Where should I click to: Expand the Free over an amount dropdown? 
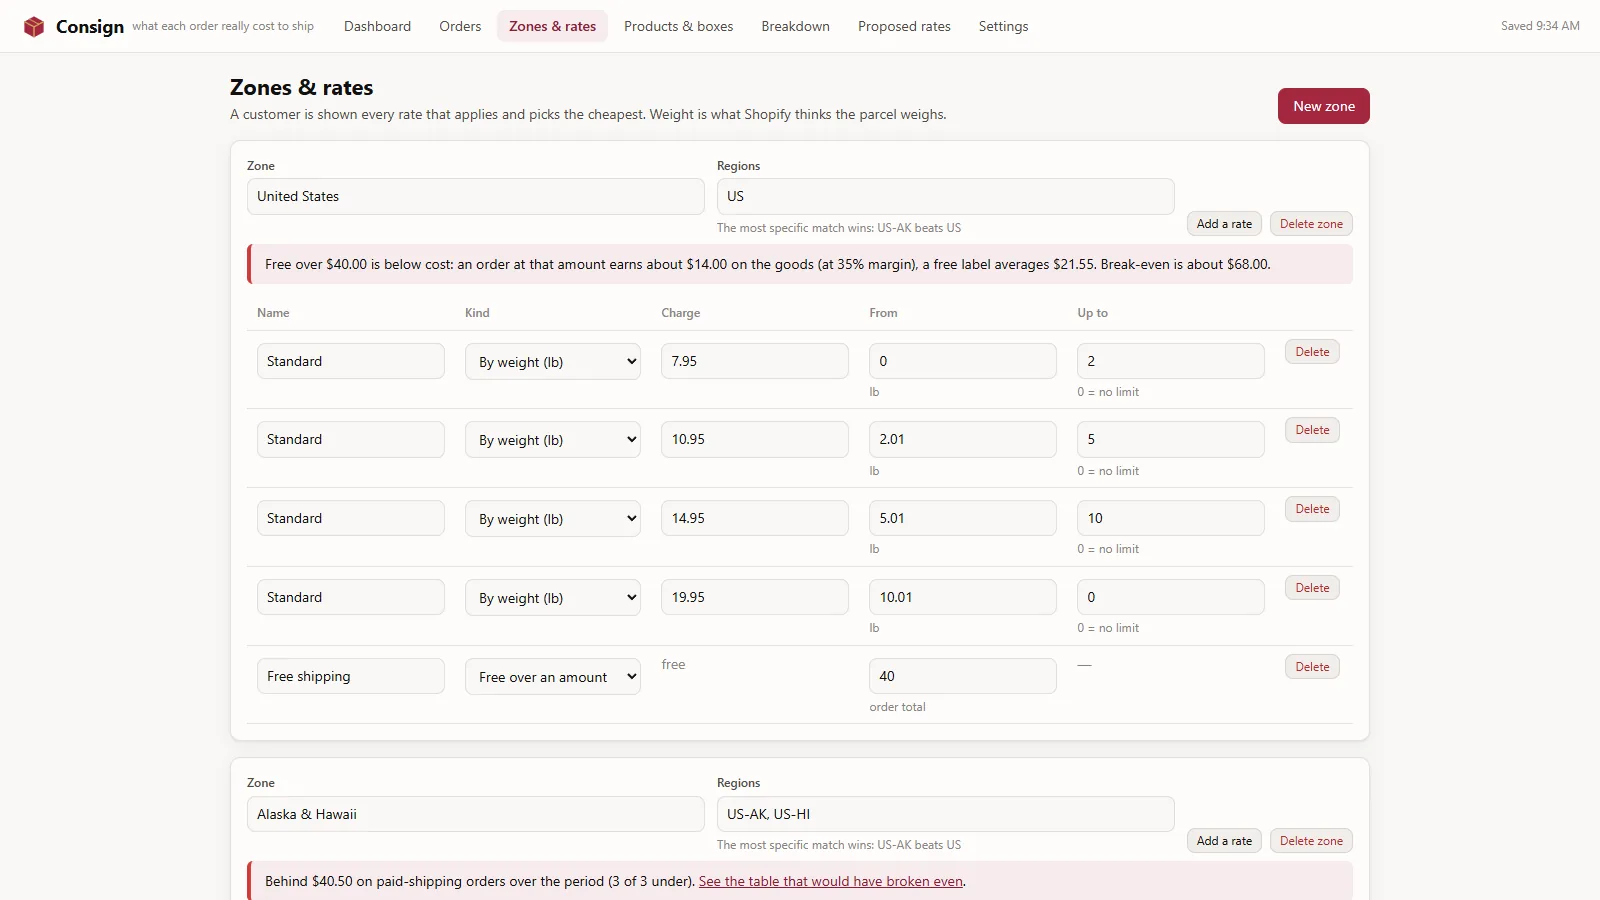click(x=553, y=677)
